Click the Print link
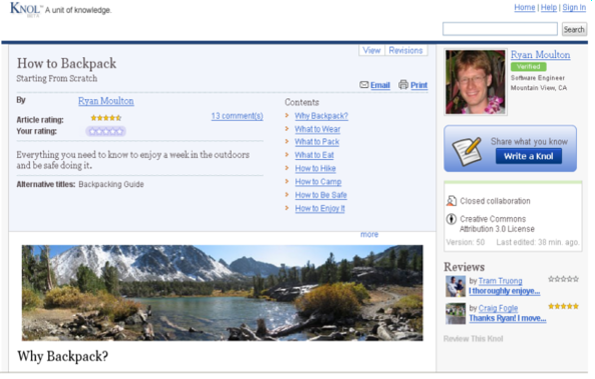 419,85
